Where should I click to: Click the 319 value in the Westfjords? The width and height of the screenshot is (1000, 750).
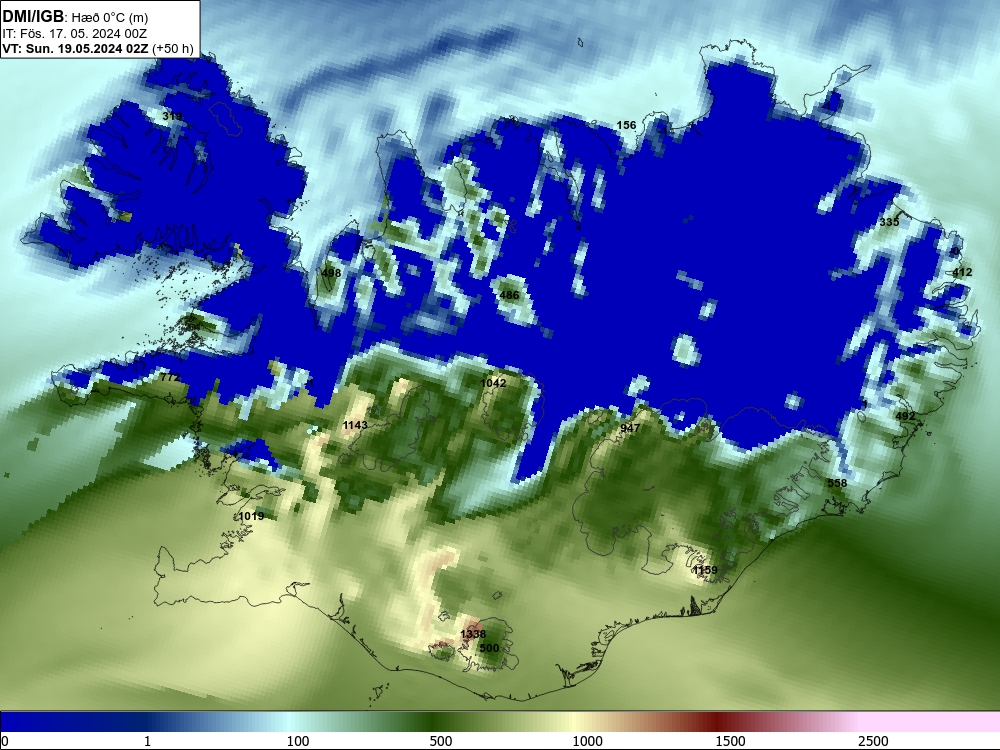[x=172, y=116]
